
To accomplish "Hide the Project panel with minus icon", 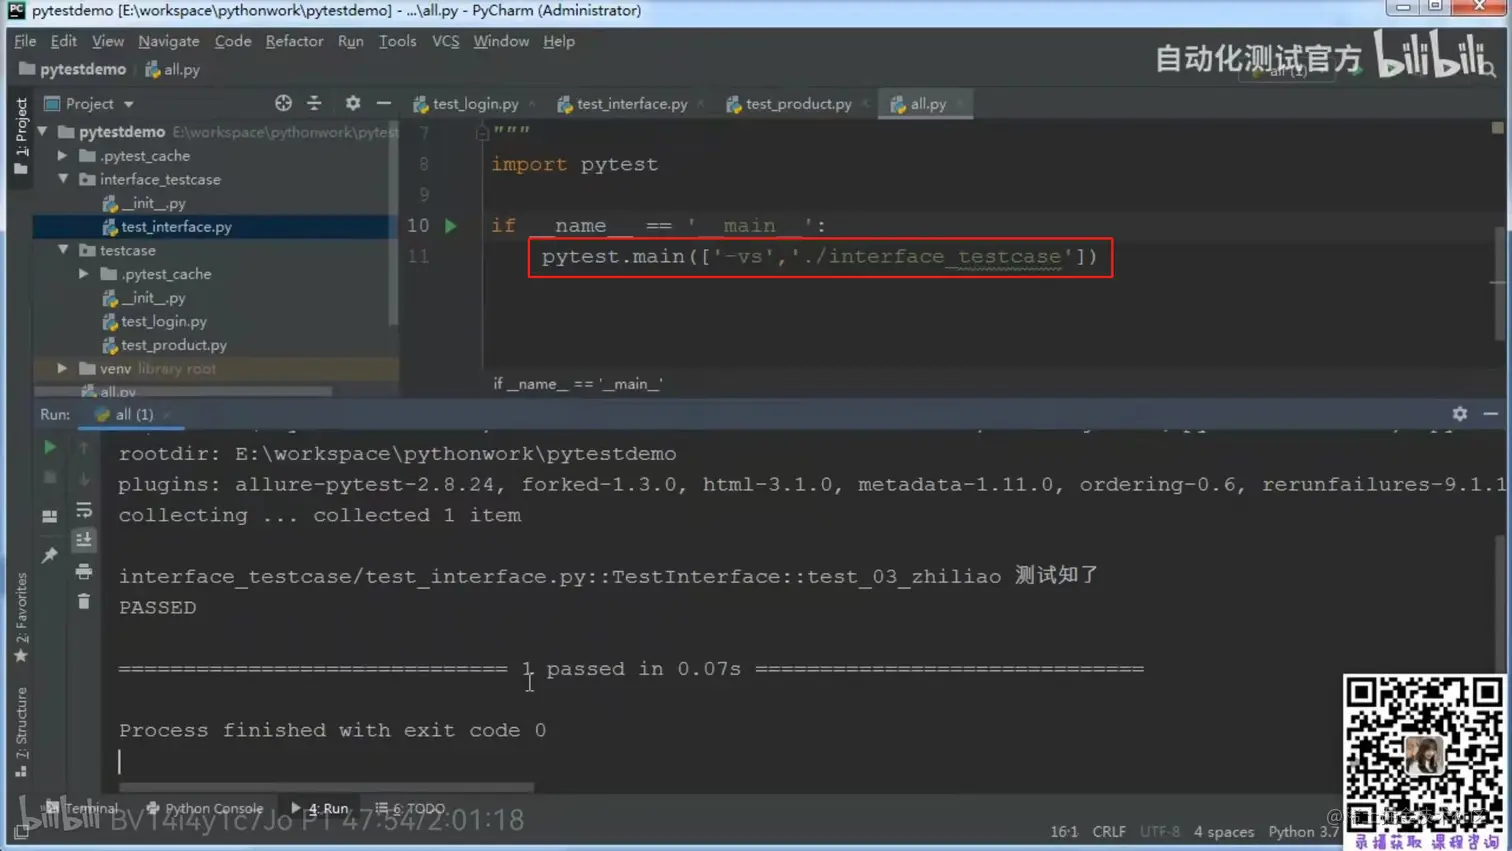I will click(x=384, y=103).
